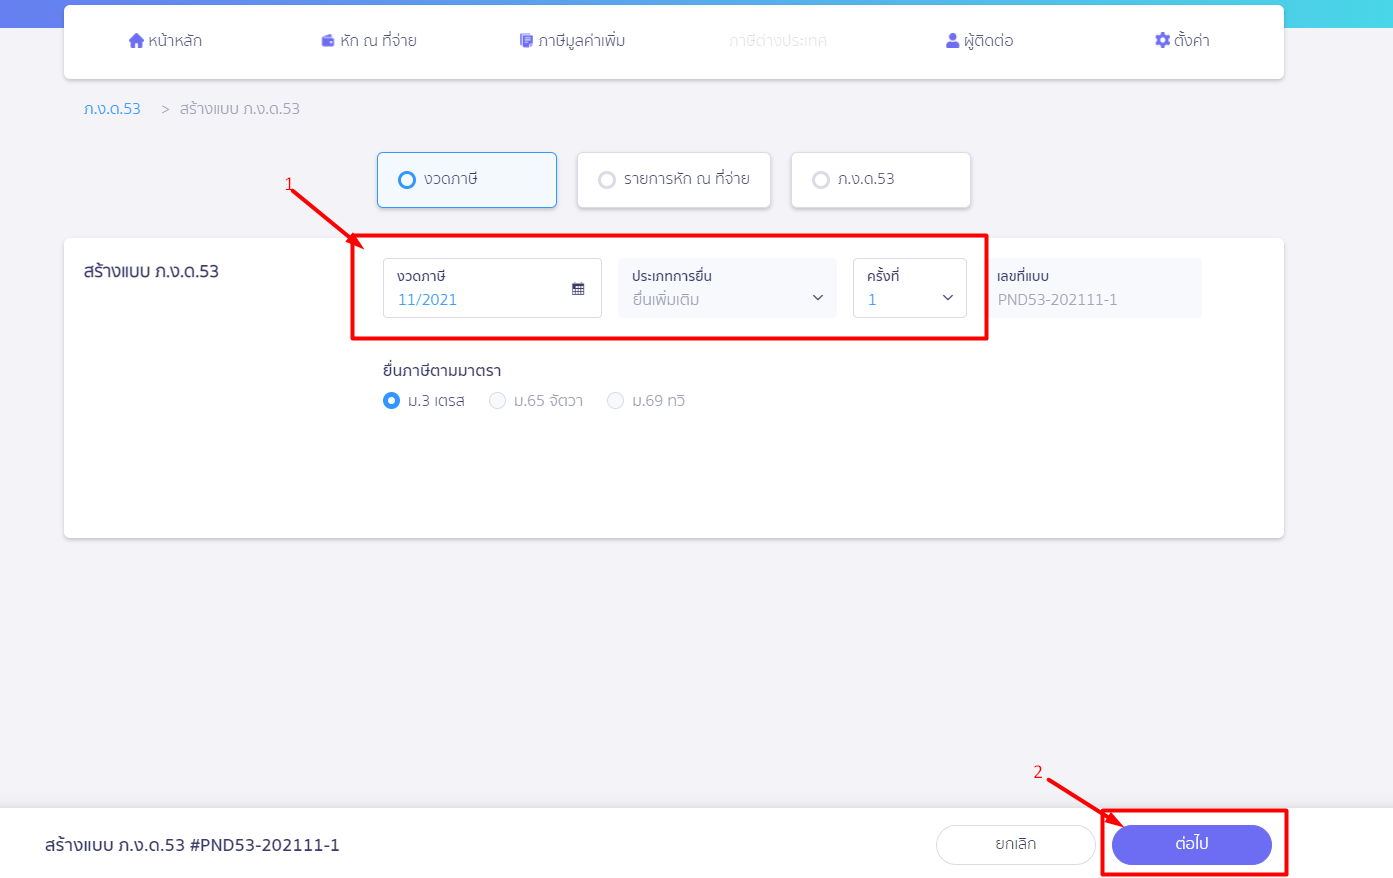Image resolution: width=1393 pixels, height=878 pixels.
Task: Click the document icon beside ภาษีมูลค่าเพิ่ม
Action: [x=526, y=41]
